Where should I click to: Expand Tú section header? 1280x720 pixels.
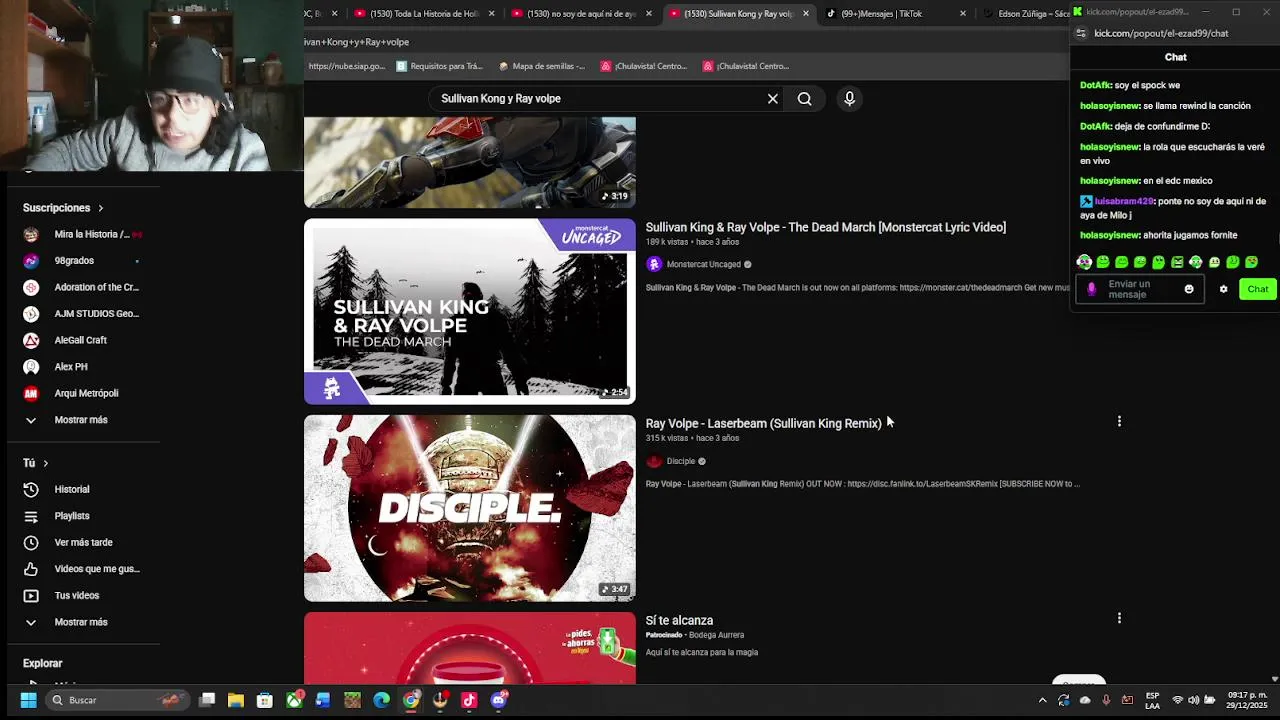(x=36, y=463)
